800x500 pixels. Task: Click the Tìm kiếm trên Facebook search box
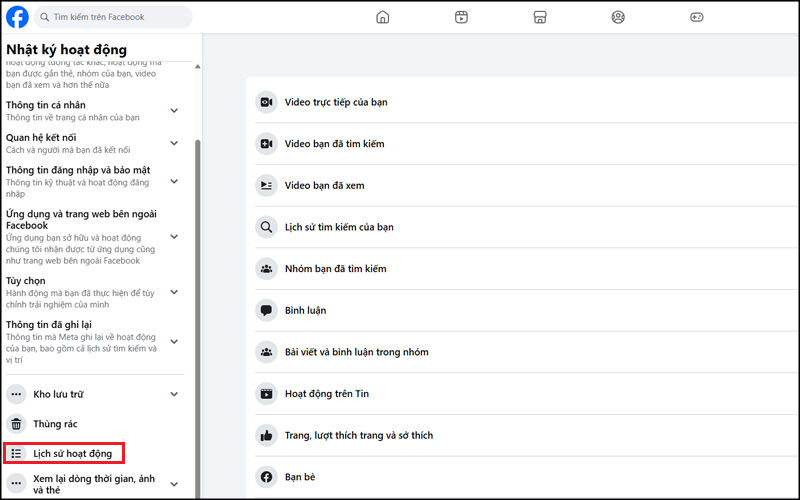coord(115,17)
